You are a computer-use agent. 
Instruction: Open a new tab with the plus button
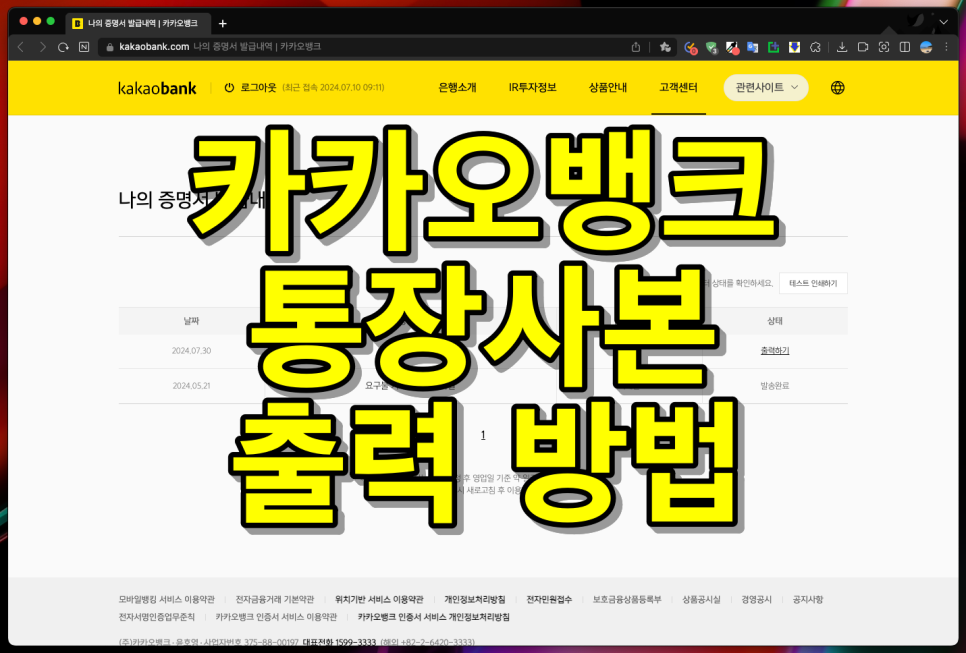[222, 23]
